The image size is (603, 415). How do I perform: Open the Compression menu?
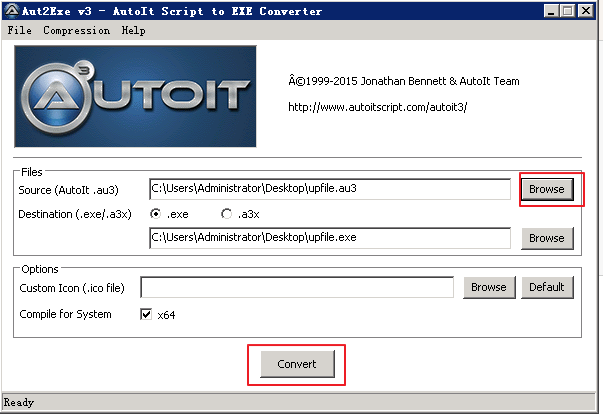(77, 30)
